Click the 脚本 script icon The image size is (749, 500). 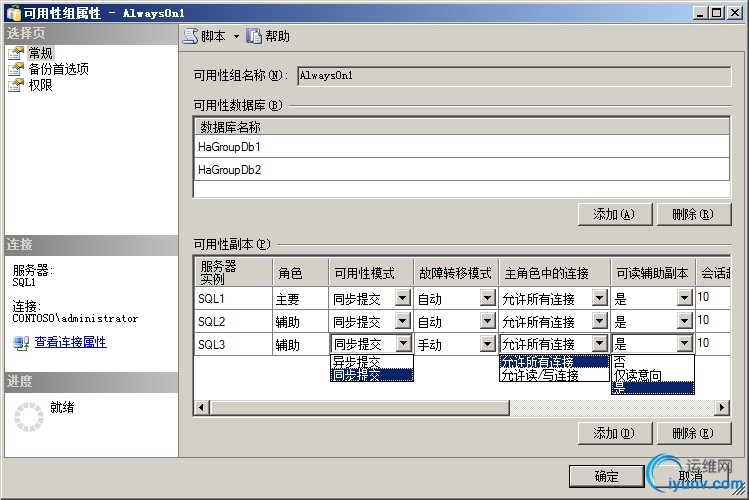tap(191, 36)
